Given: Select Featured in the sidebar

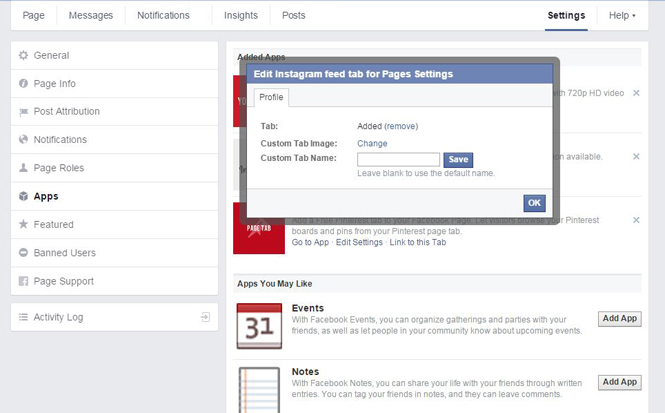Looking at the screenshot, I should [115, 224].
